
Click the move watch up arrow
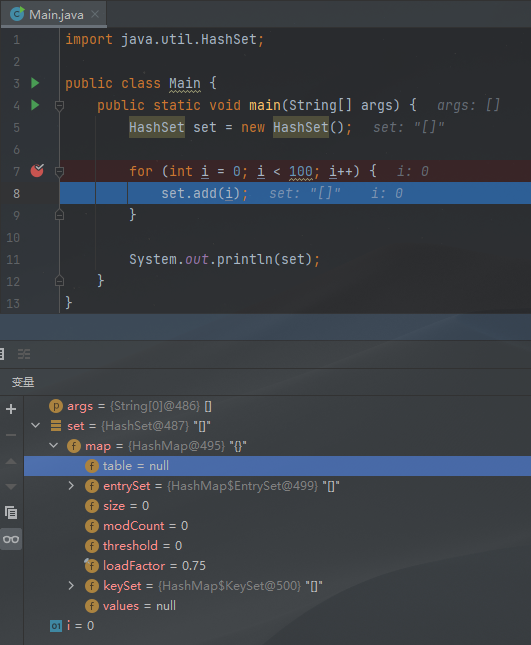11,461
